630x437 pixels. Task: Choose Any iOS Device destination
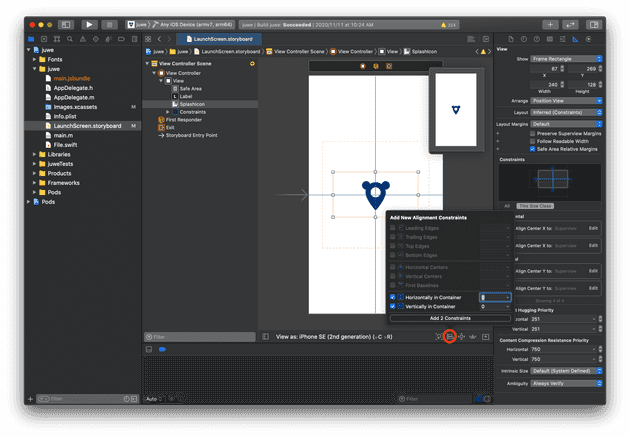click(x=192, y=25)
